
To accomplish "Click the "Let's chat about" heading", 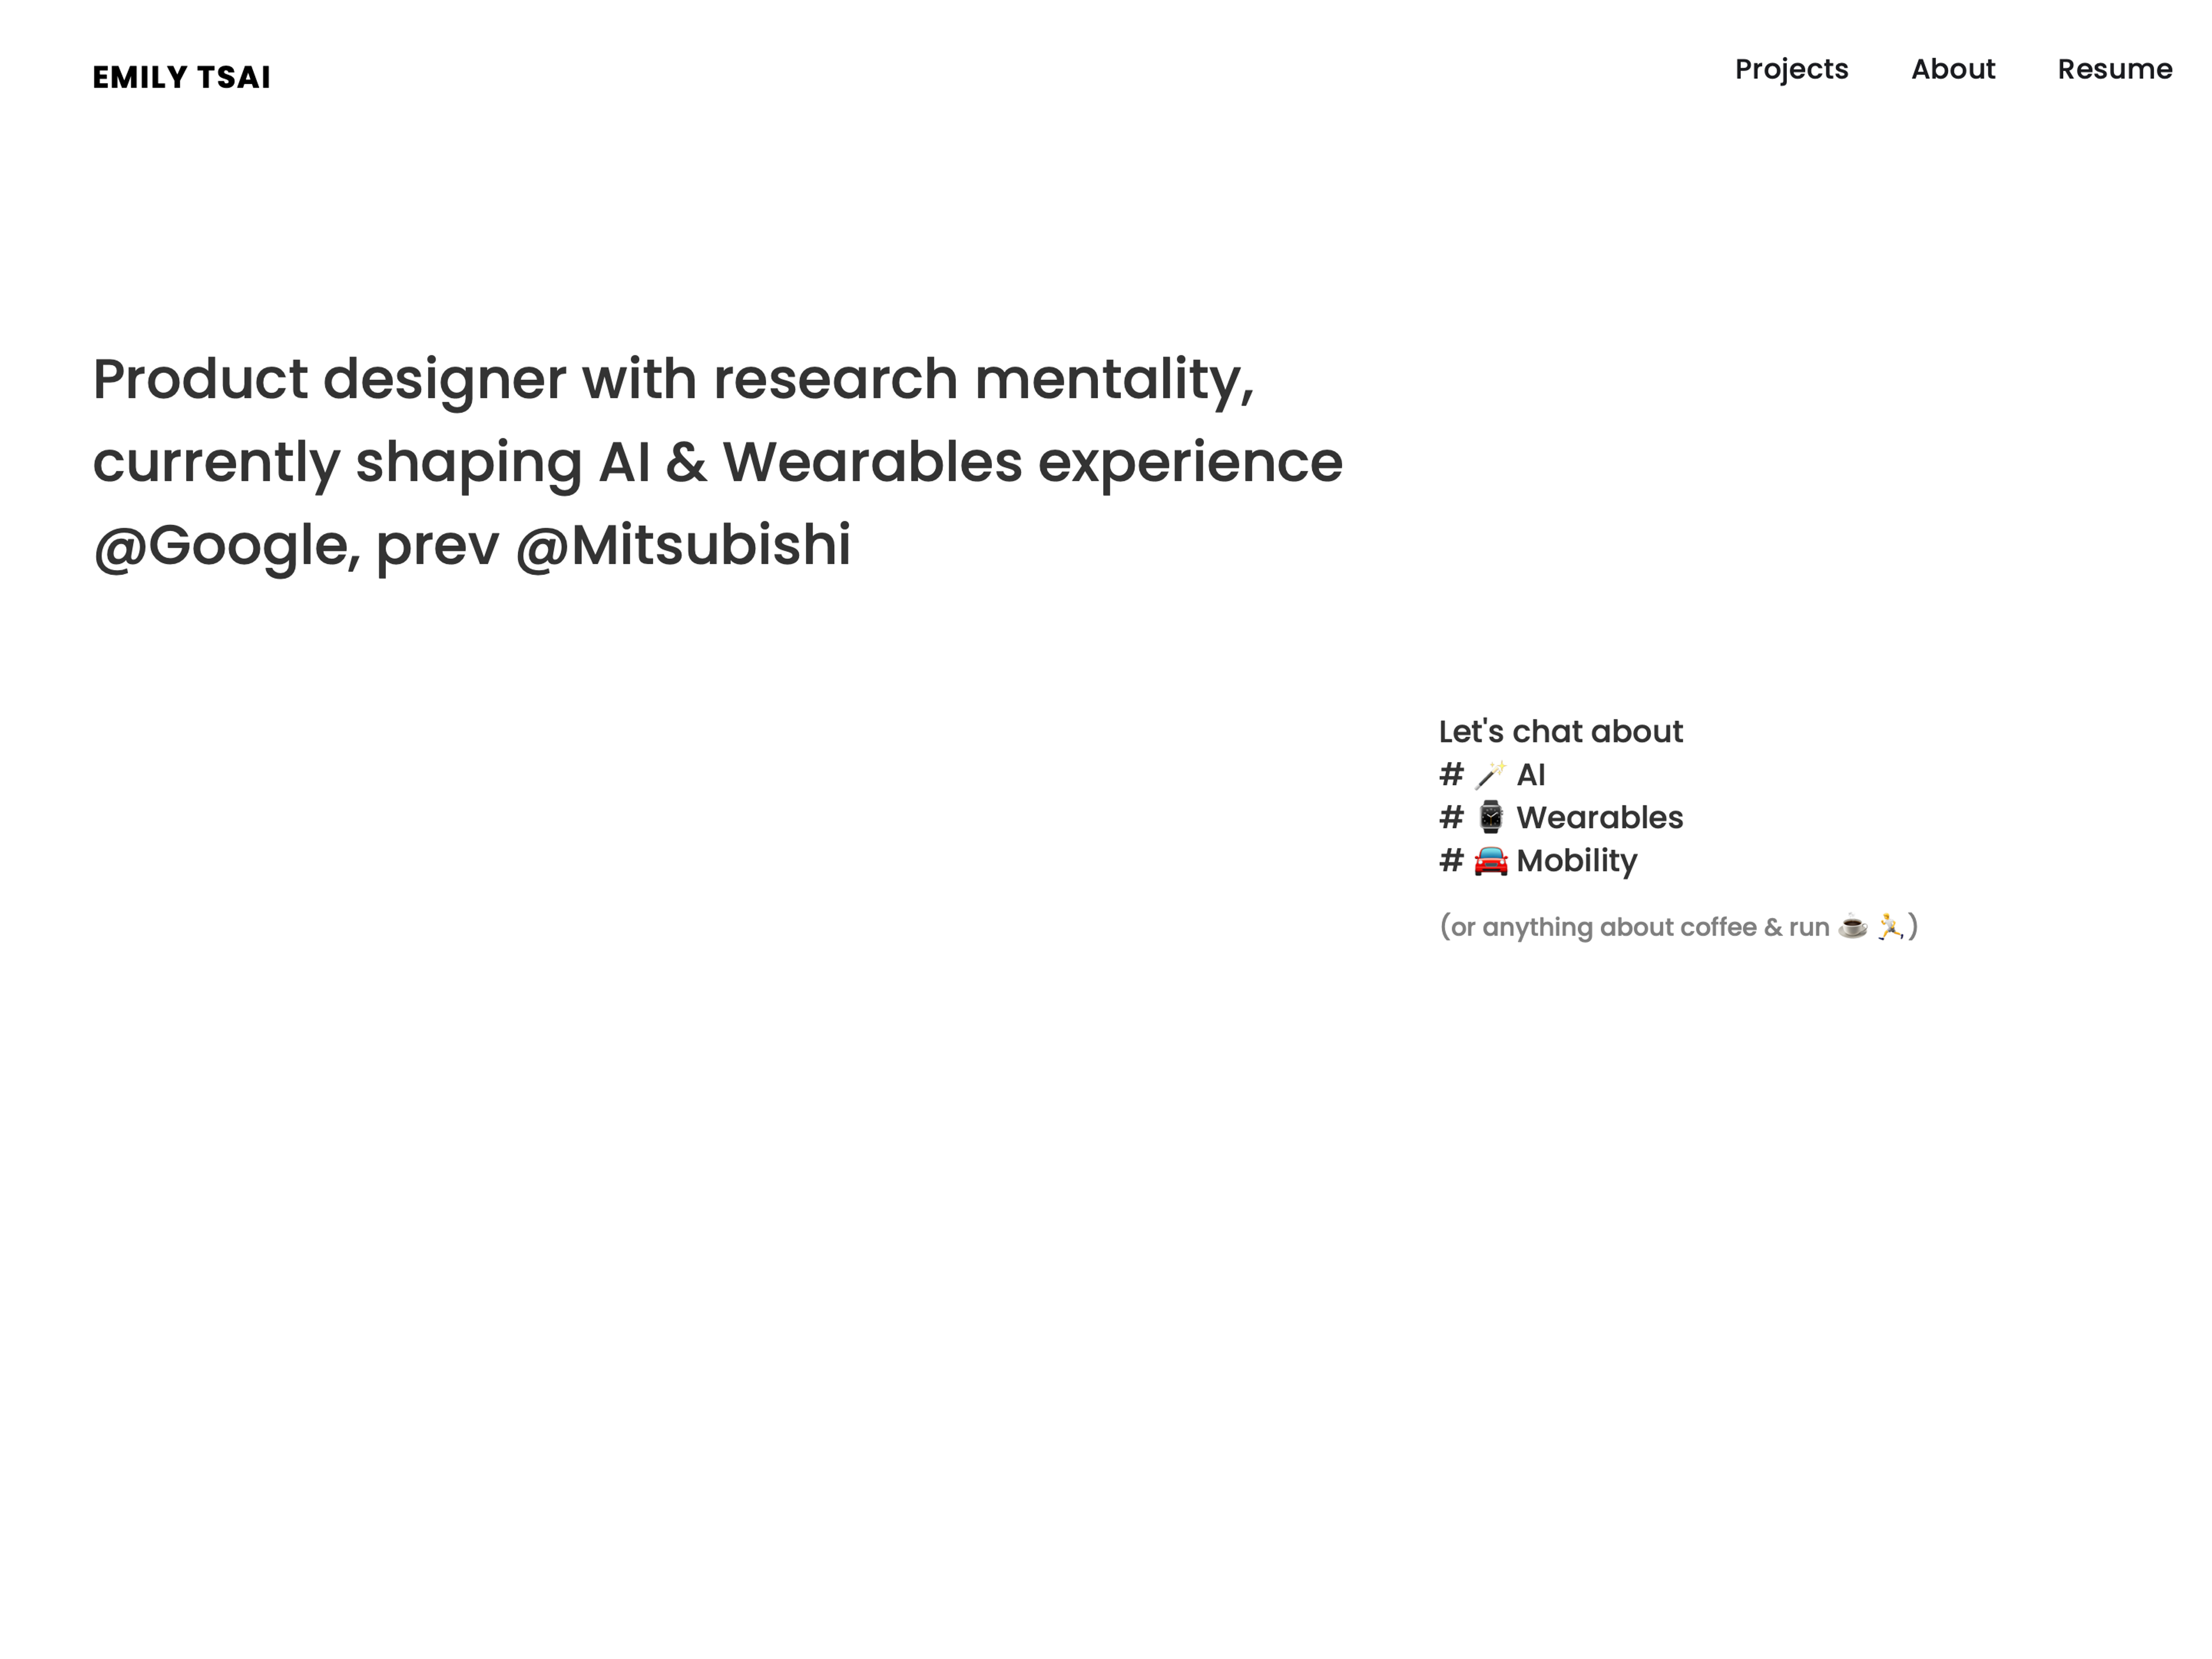I will pos(1560,731).
